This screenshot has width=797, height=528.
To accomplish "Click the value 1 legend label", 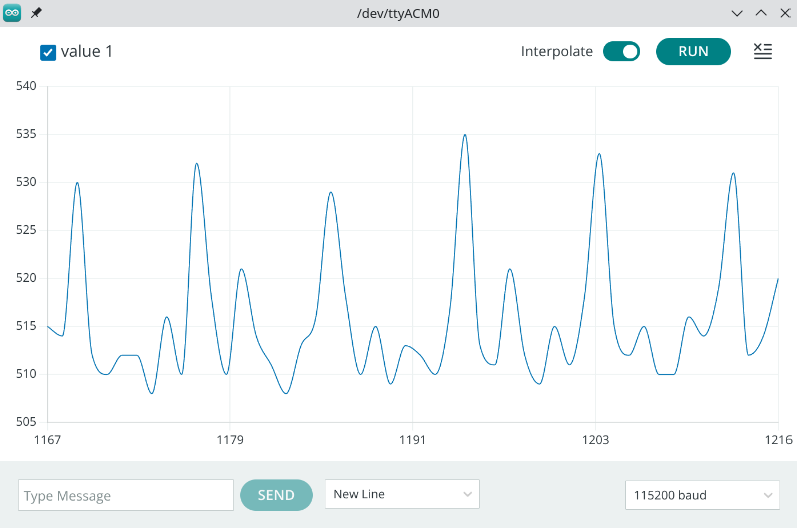I will point(86,51).
